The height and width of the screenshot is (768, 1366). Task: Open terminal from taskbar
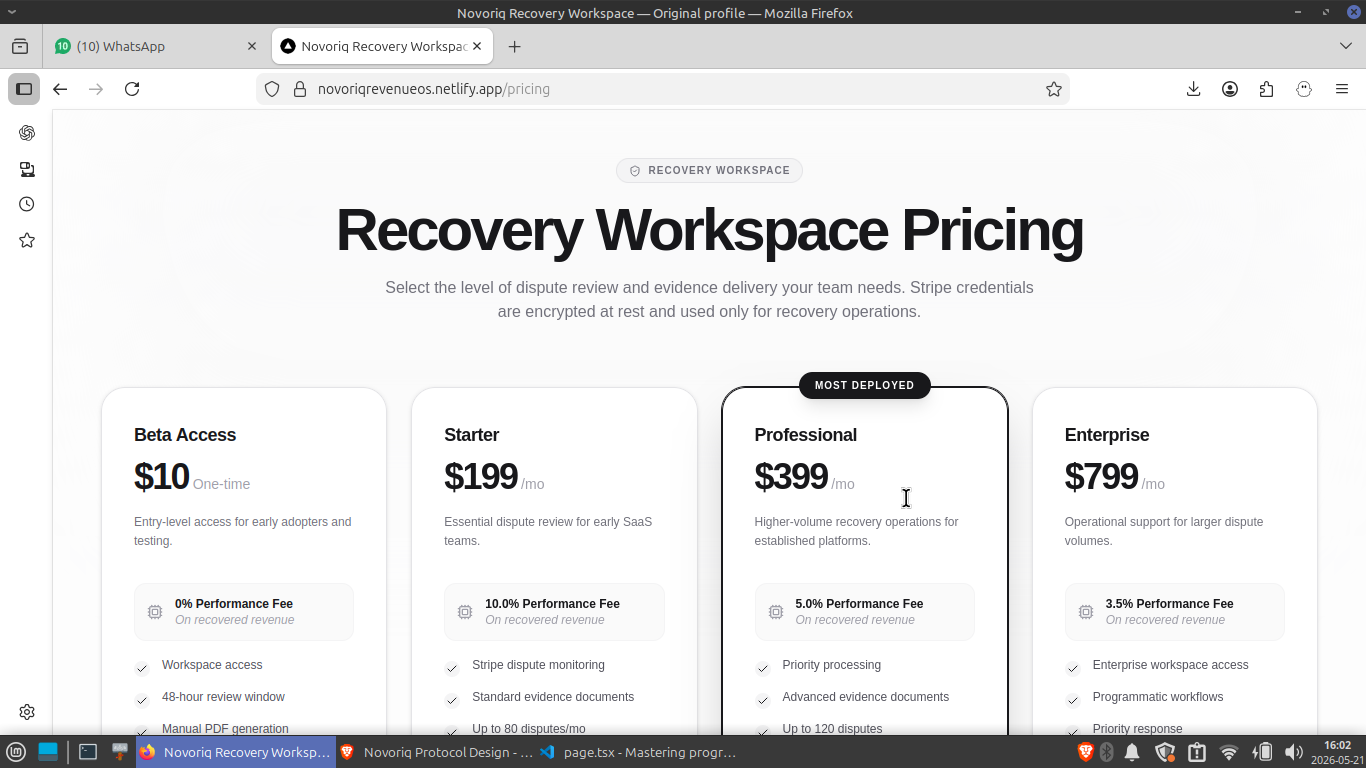point(88,752)
